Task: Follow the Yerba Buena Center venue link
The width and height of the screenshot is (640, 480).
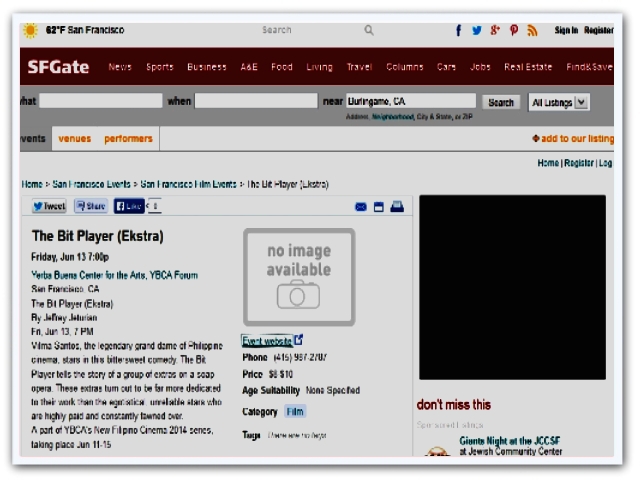Action: point(115,275)
